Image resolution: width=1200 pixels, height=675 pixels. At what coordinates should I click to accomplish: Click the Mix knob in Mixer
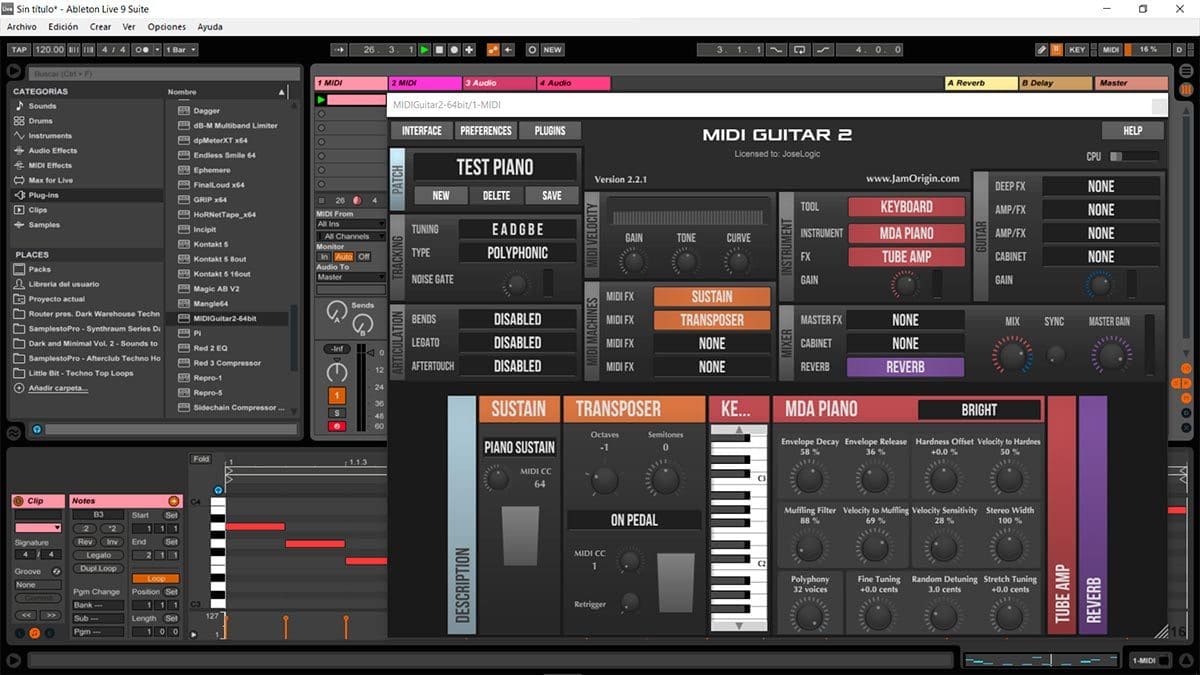[1012, 354]
